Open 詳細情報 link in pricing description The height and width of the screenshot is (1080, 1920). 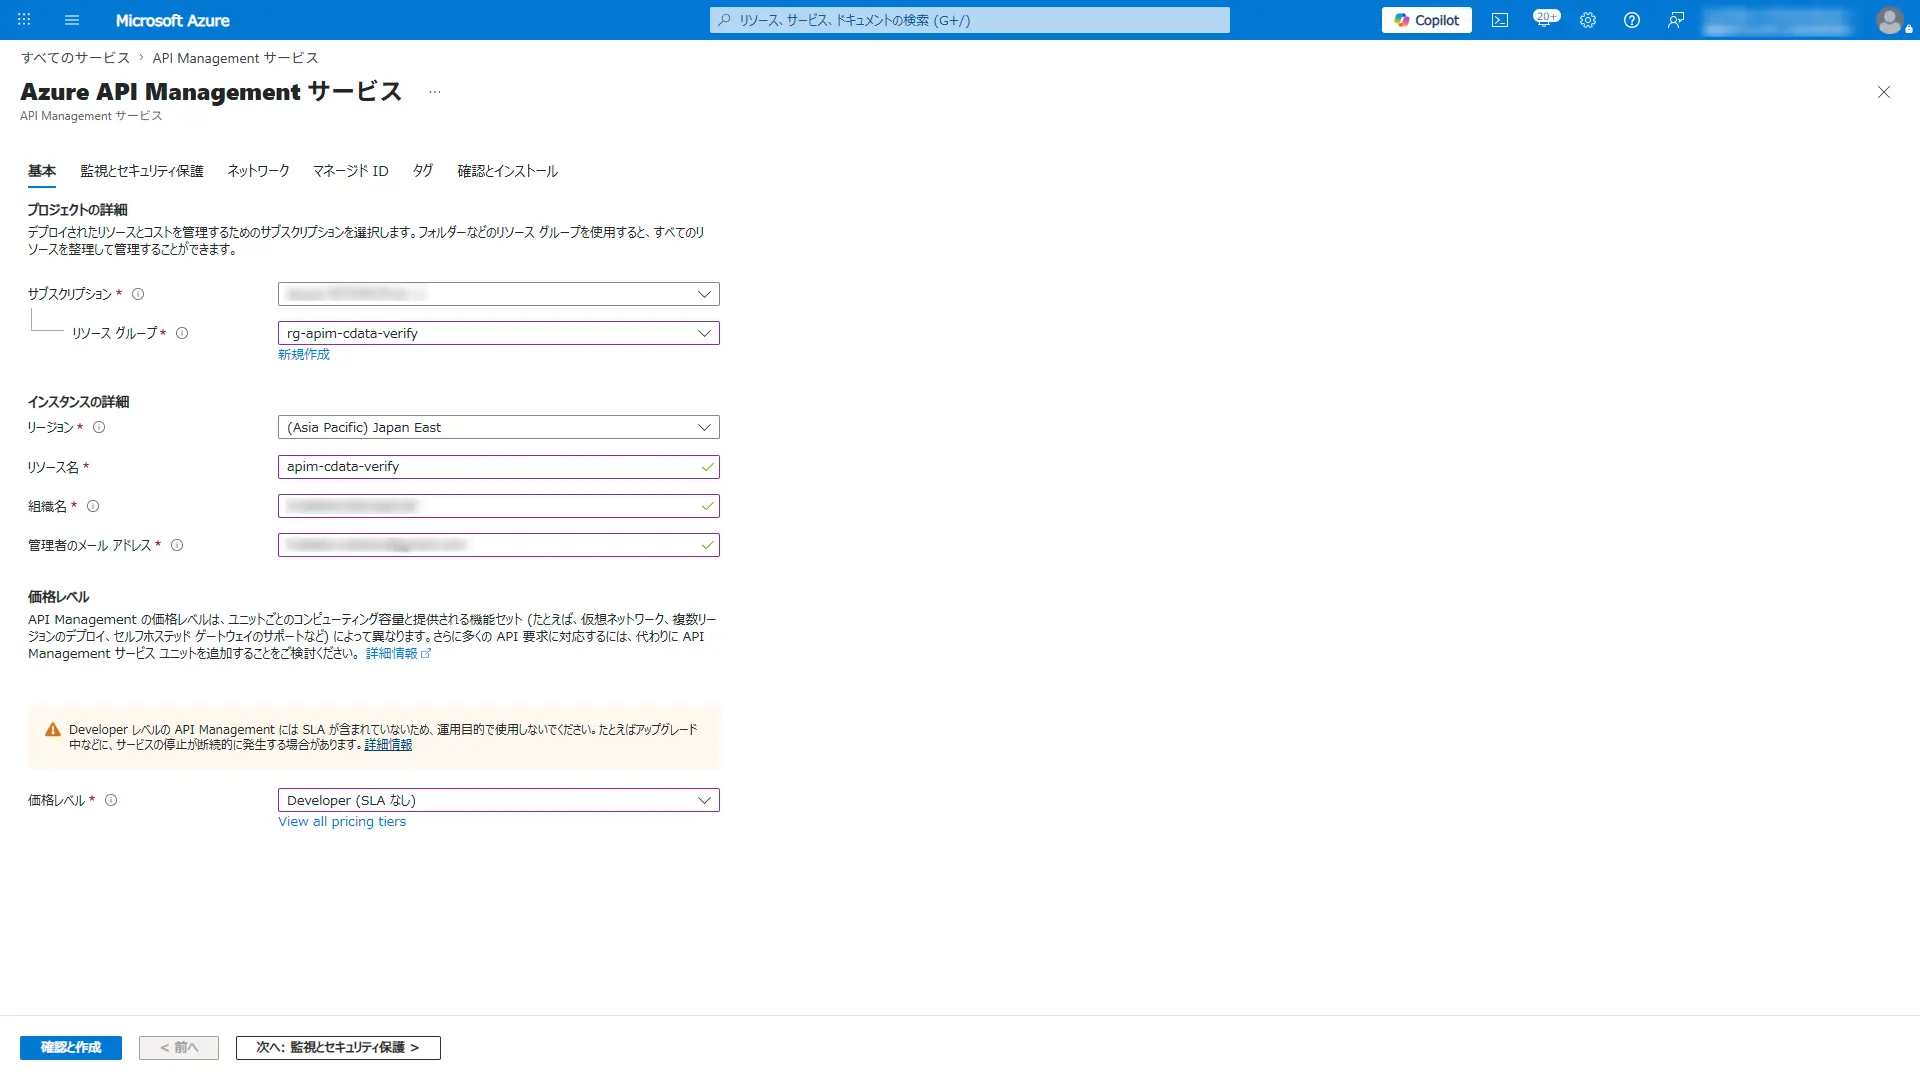[x=398, y=653]
